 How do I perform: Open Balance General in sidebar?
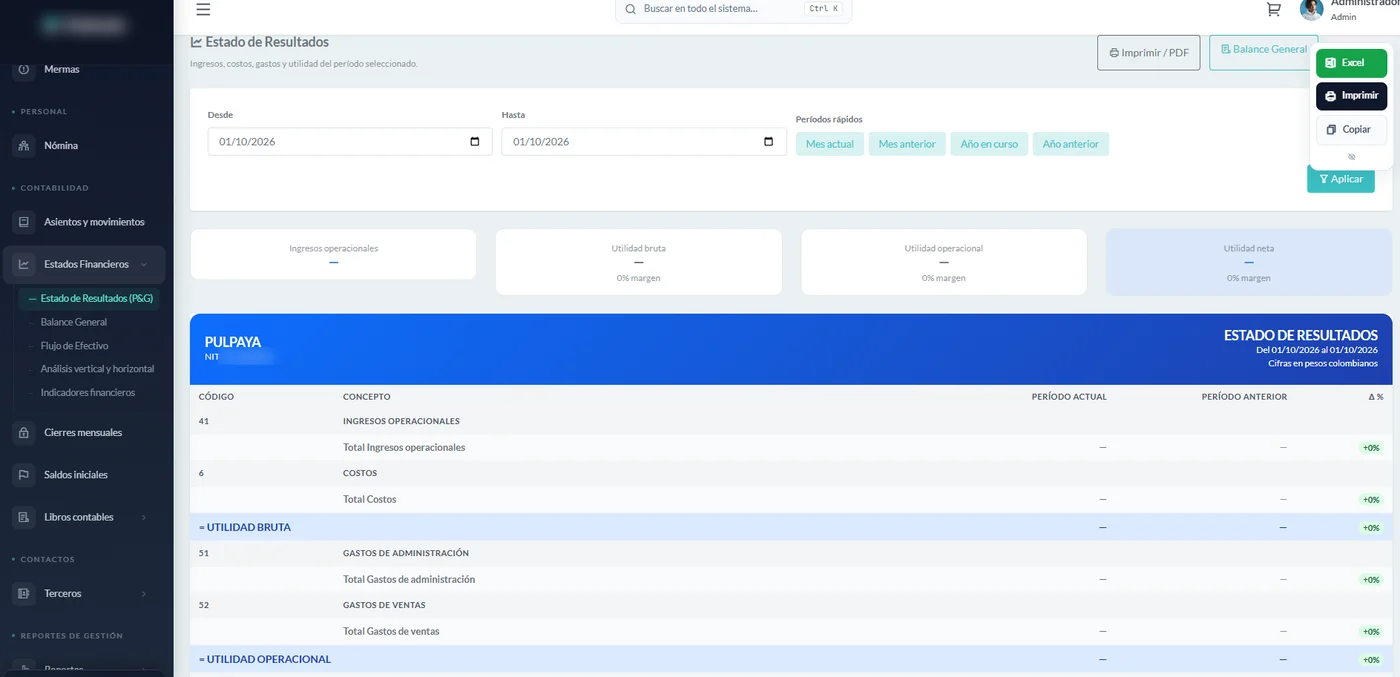[74, 322]
